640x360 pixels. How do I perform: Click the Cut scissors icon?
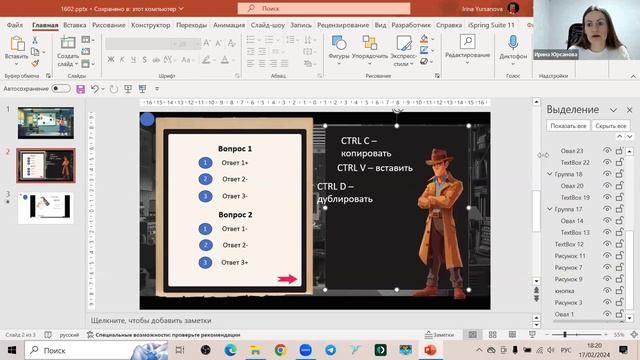click(35, 40)
